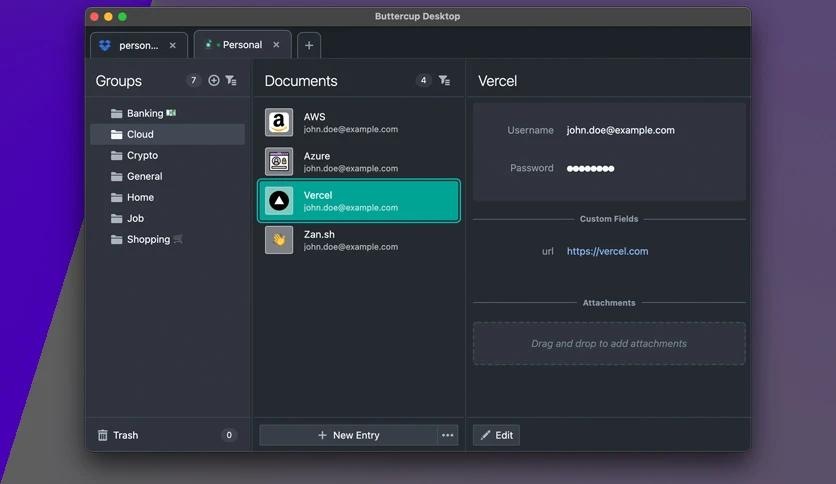Select the Job group
Viewport: 836px width, 484px height.
pos(167,219)
